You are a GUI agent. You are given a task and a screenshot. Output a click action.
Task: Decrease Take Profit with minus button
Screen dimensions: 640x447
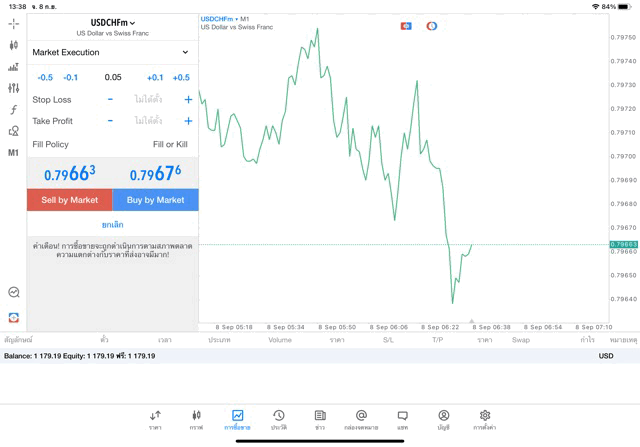pos(110,121)
